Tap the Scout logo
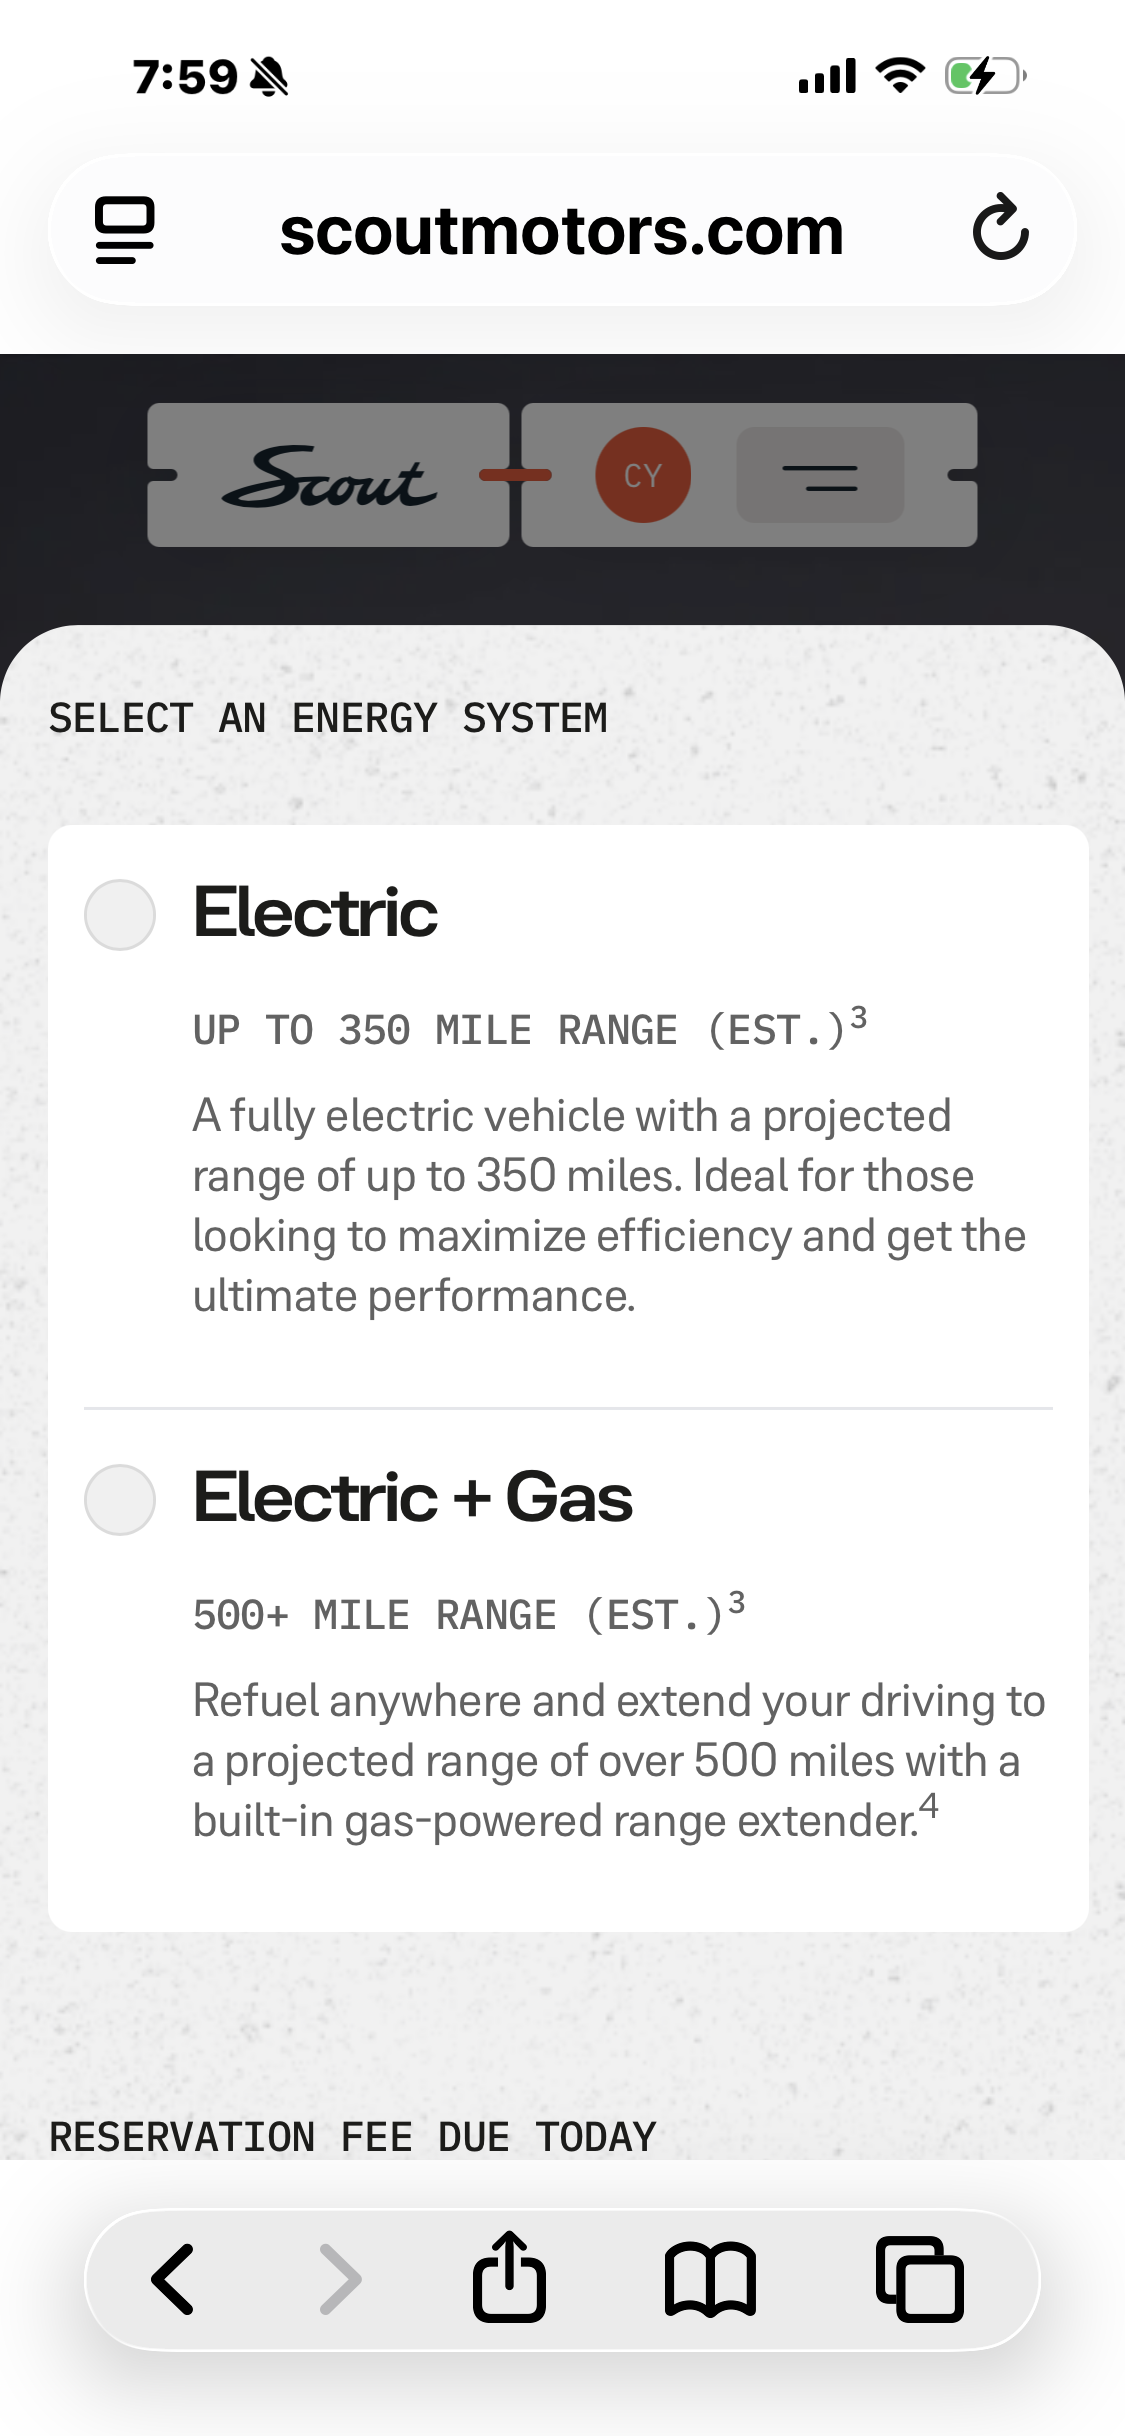 (329, 476)
